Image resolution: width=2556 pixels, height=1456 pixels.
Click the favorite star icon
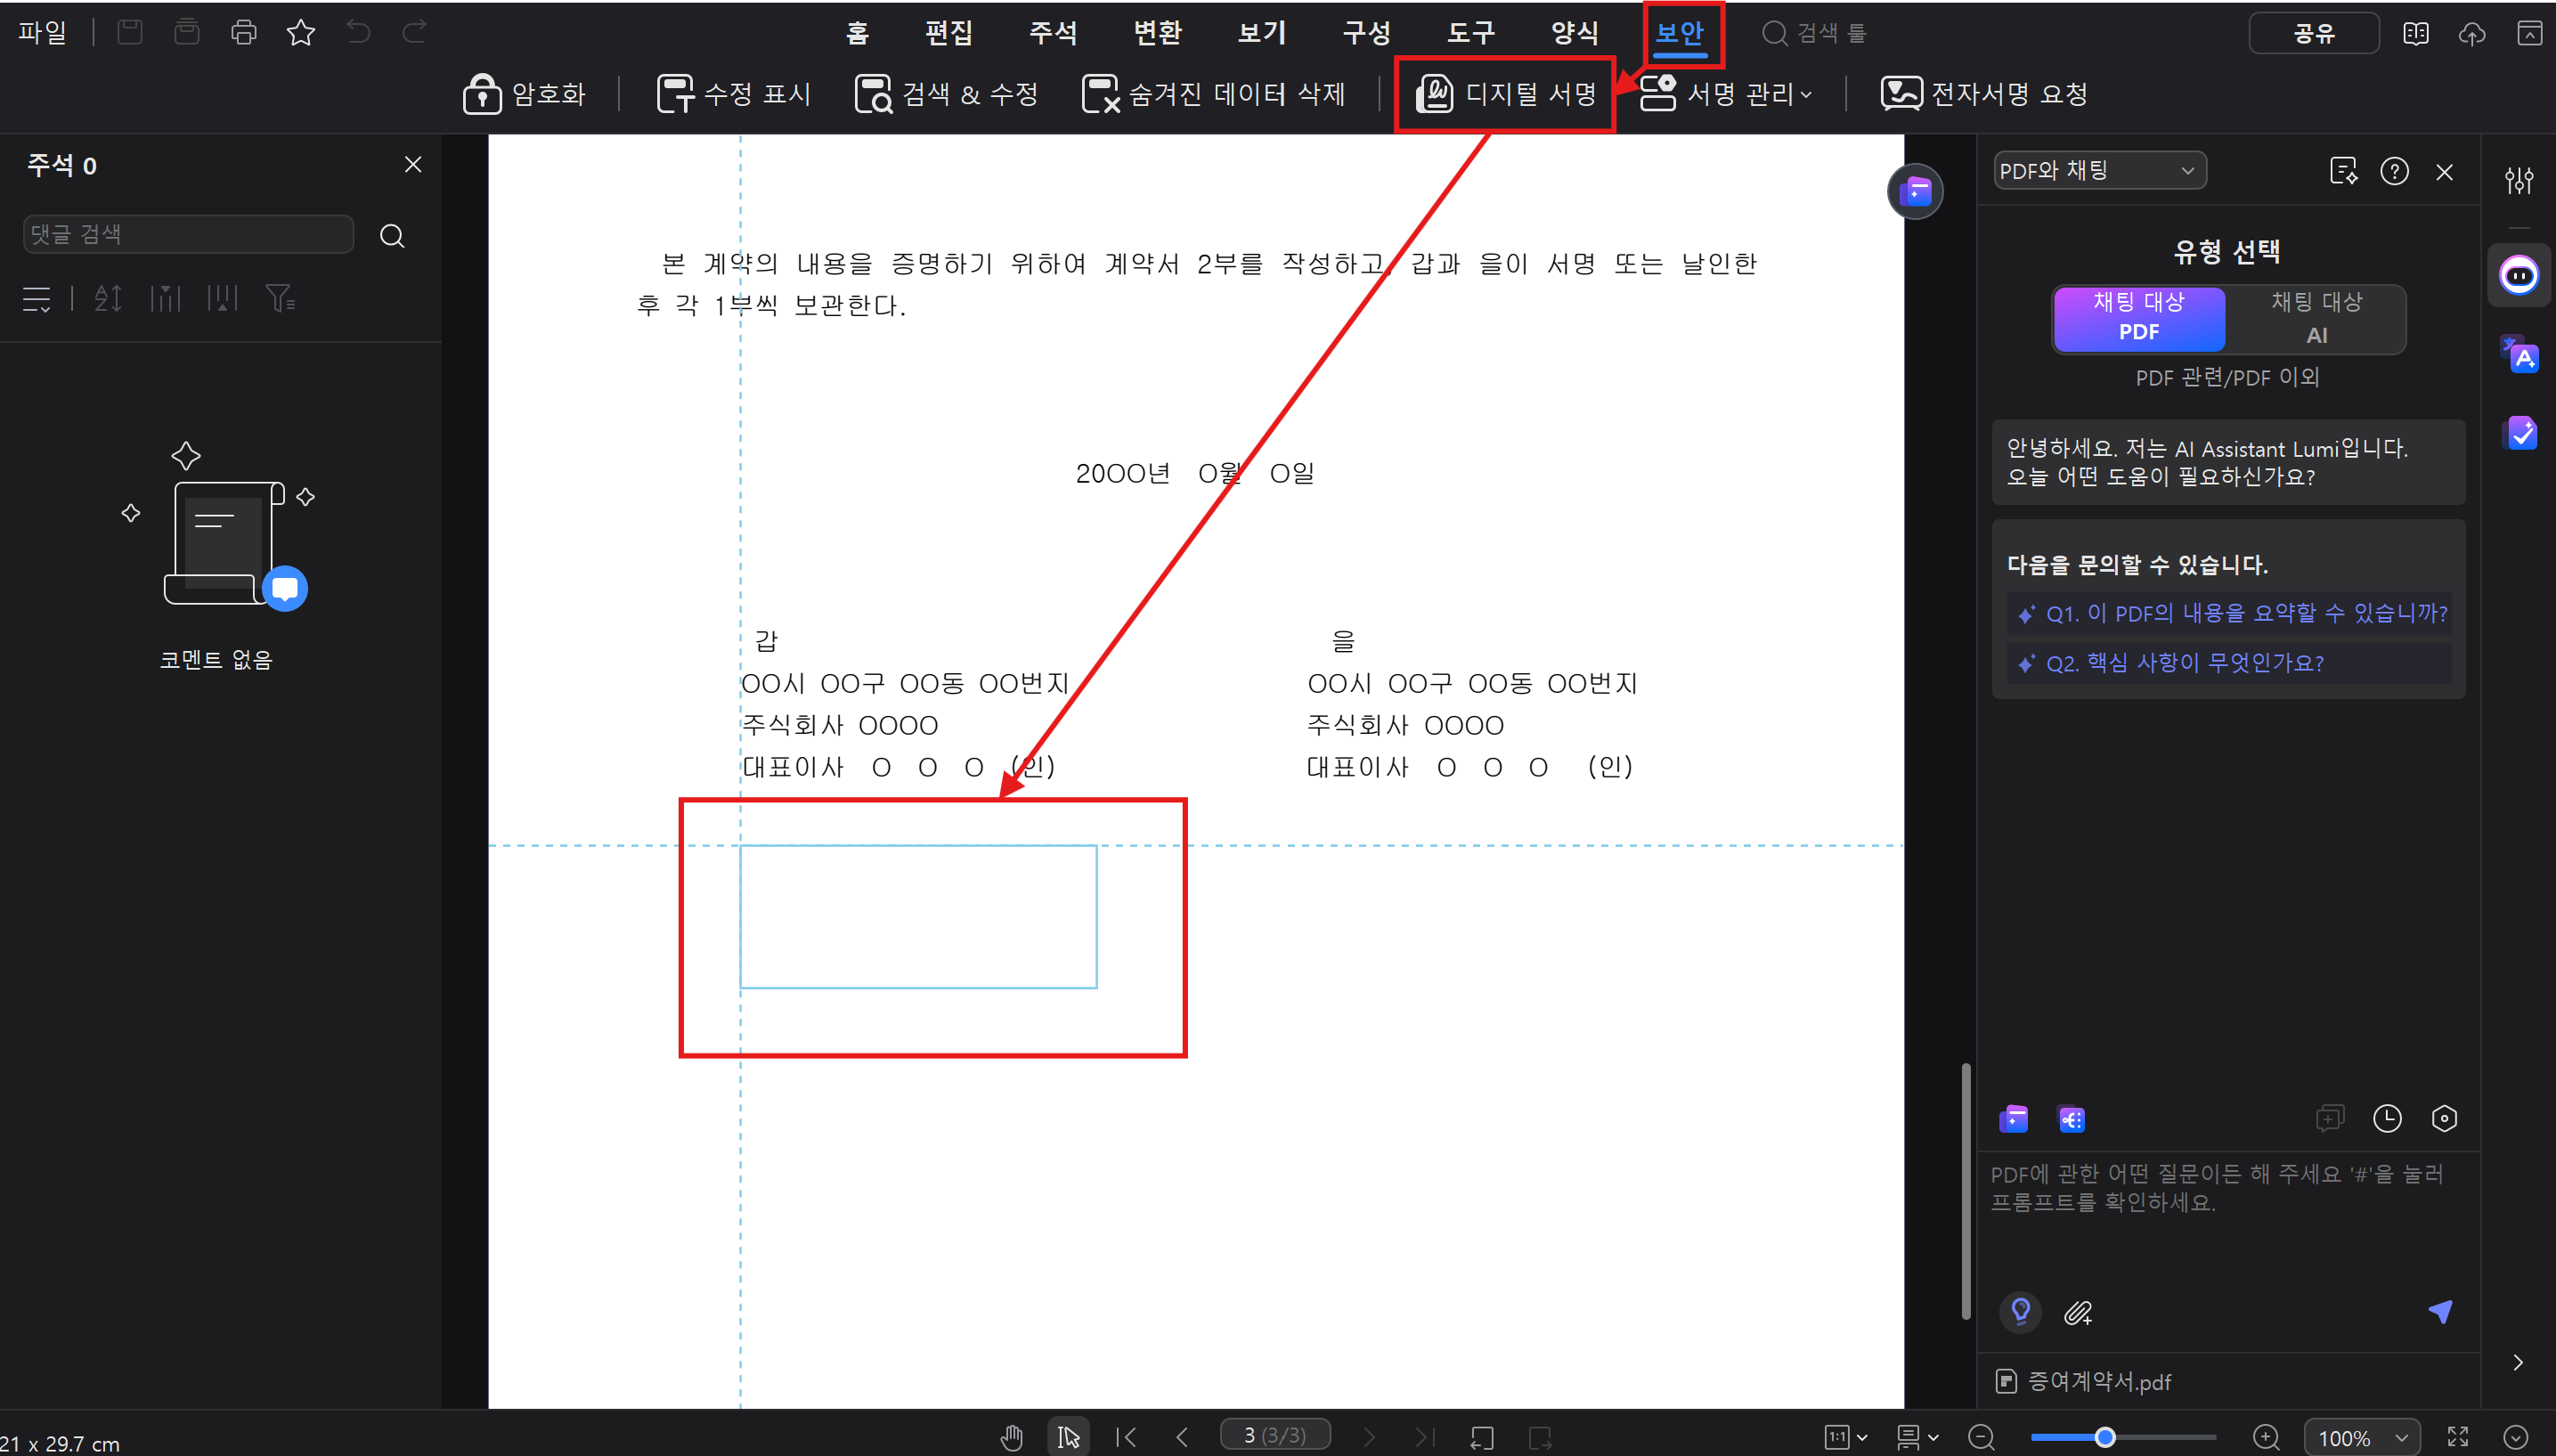click(301, 32)
